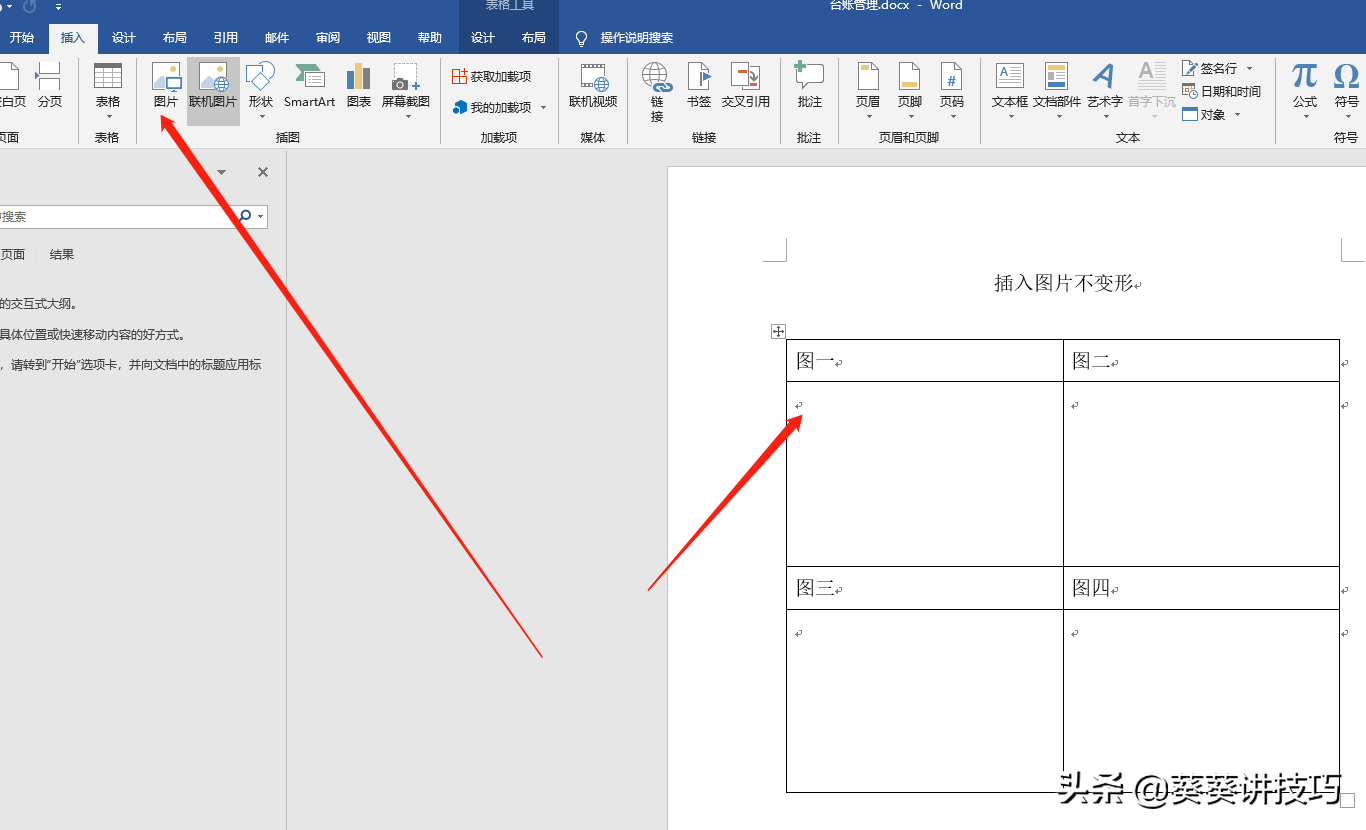Click the 对象 object icon

(x=1190, y=115)
